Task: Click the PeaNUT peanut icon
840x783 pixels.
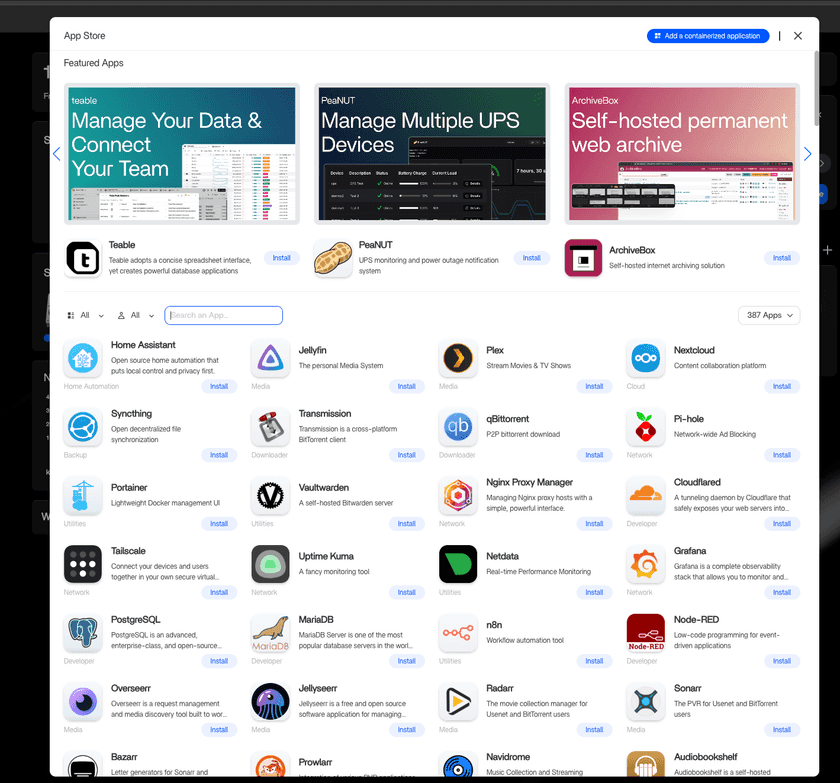Action: 333,258
